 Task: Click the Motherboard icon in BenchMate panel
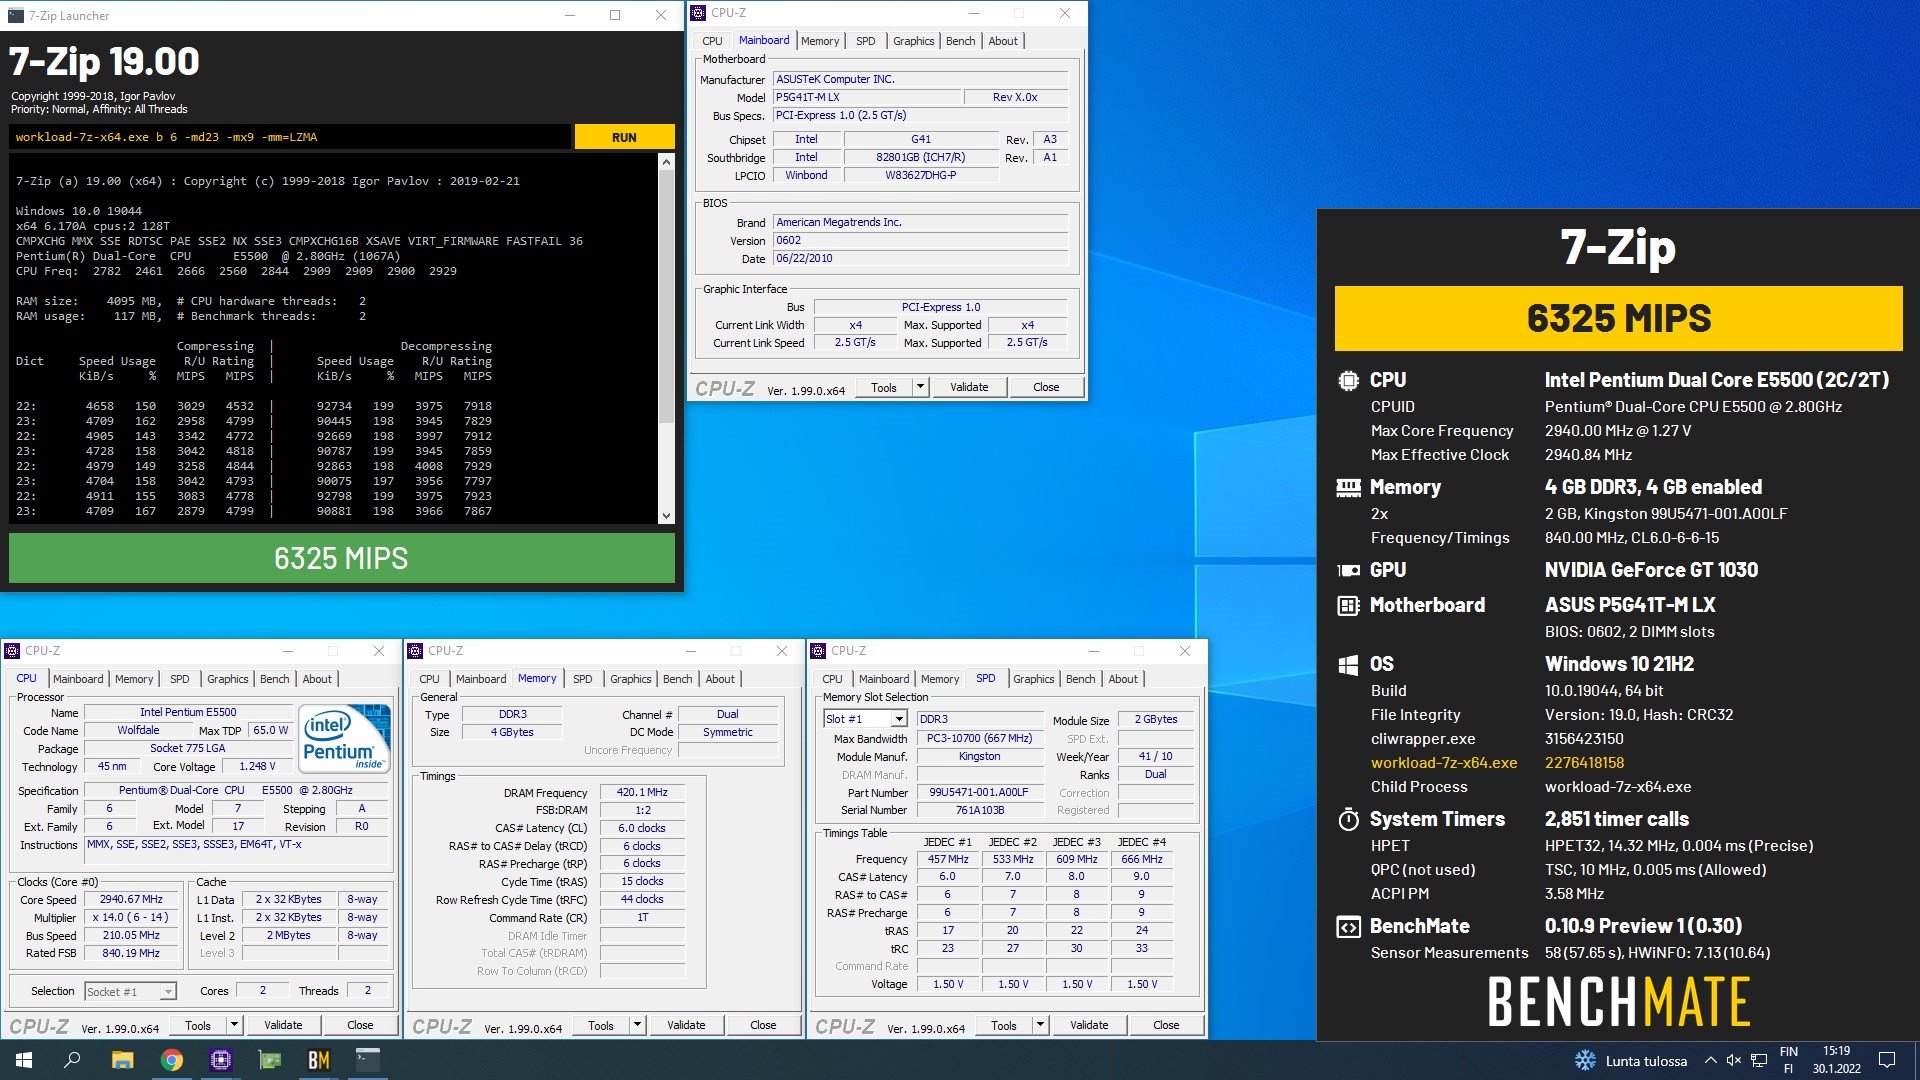pos(1348,606)
